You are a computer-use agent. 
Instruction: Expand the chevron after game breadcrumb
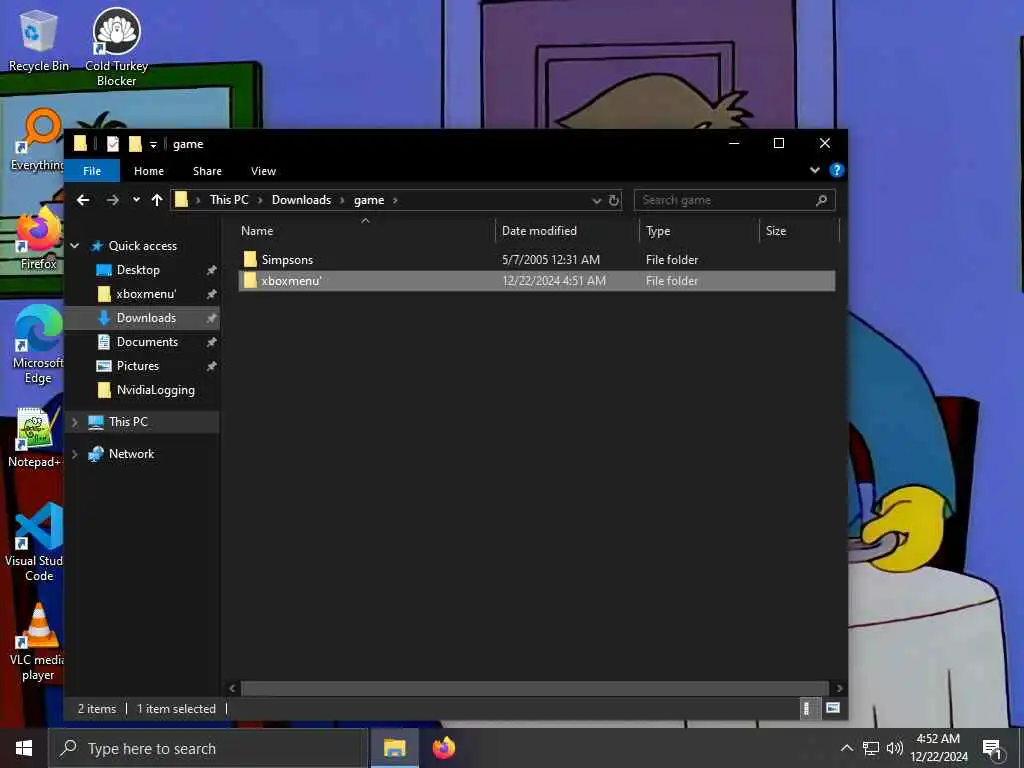(x=395, y=200)
